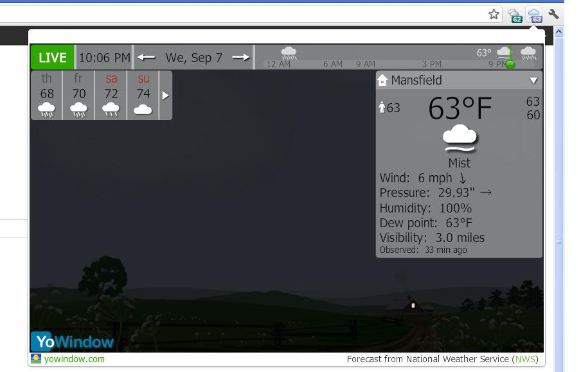This screenshot has height=372, width=578.
Task: Open the yowindow.com link
Action: (x=74, y=359)
